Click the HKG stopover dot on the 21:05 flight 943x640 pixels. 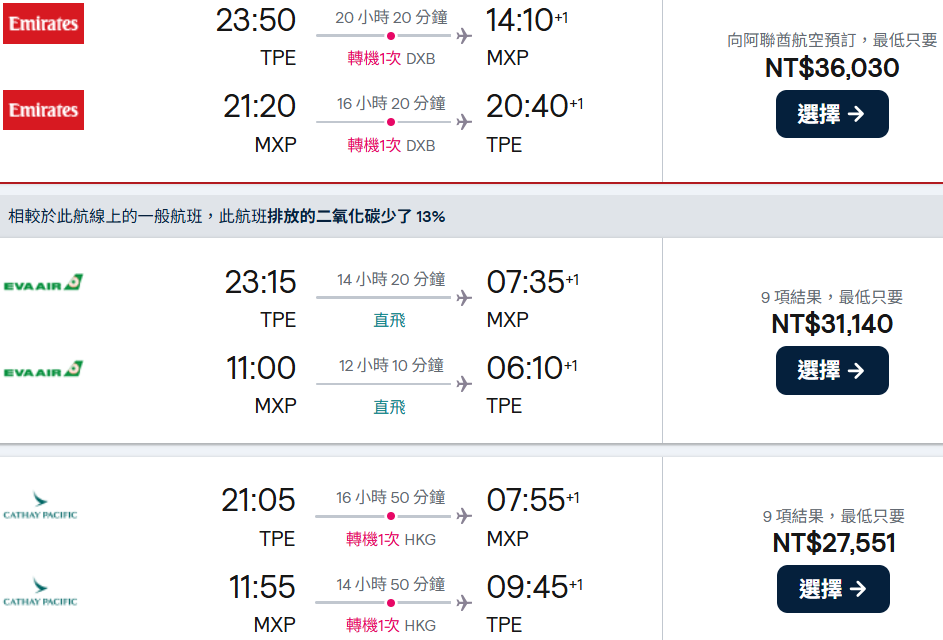388,516
